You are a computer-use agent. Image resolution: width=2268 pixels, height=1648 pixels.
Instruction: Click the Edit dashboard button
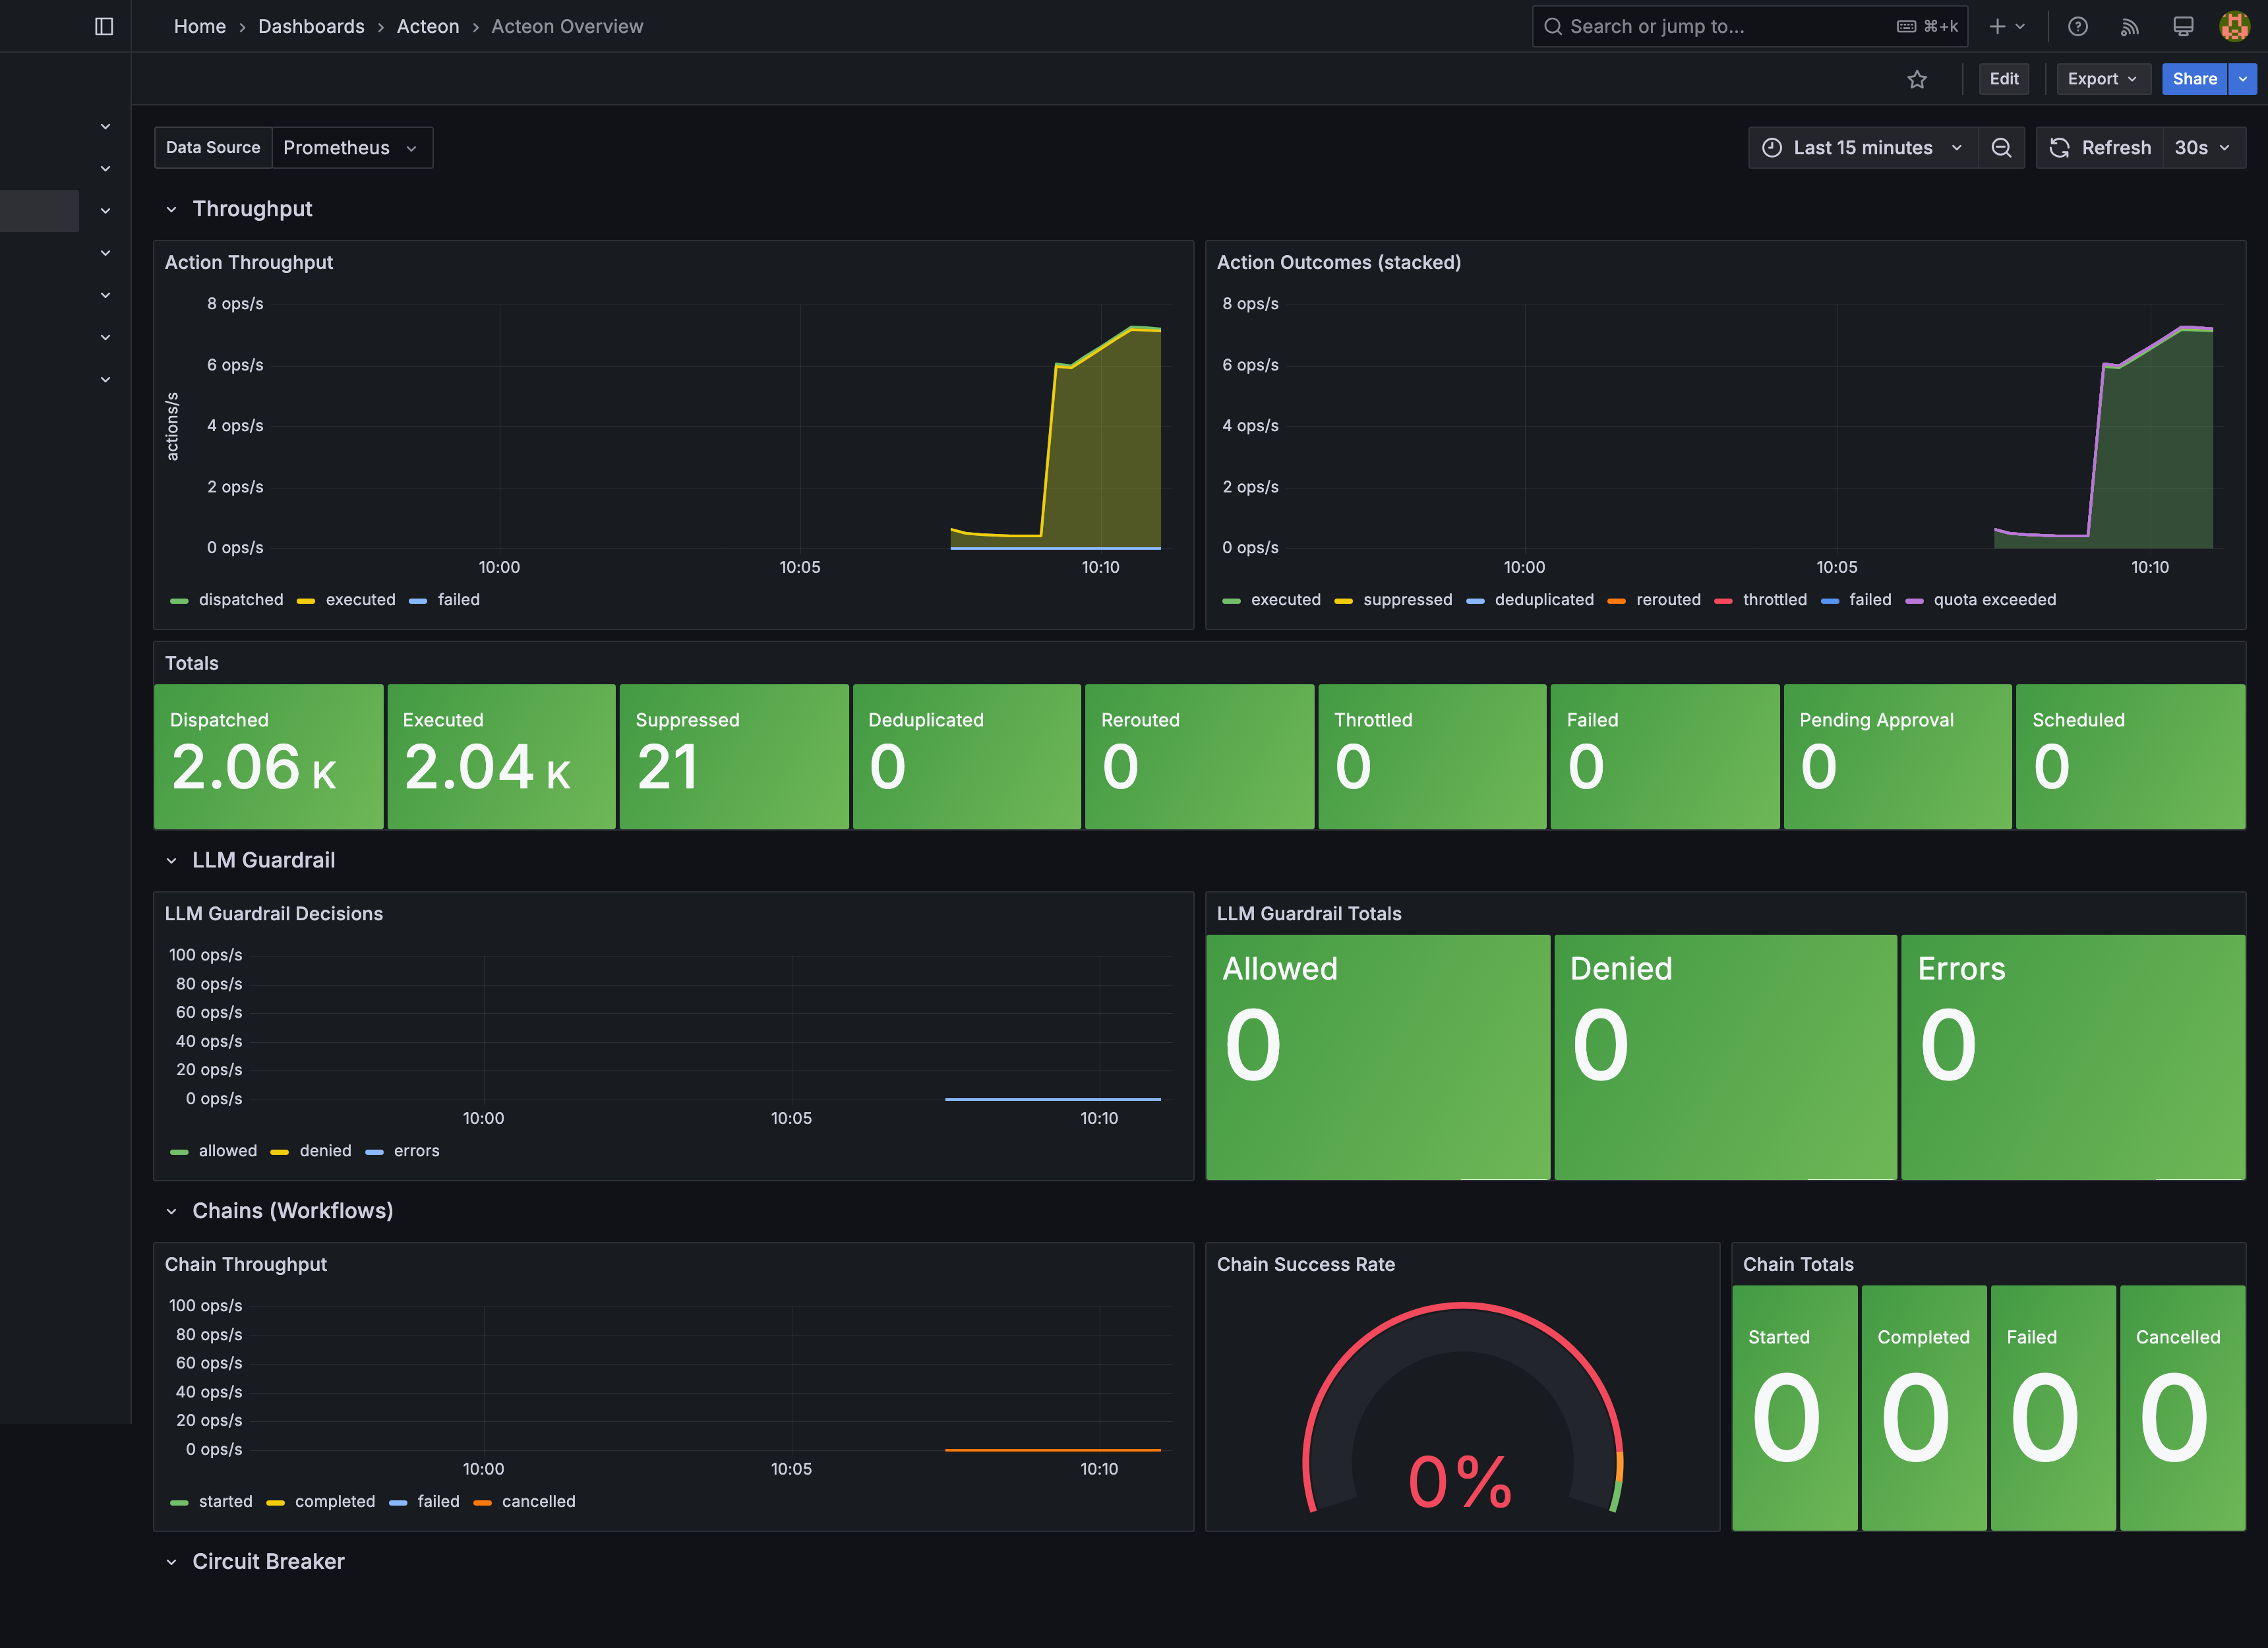pyautogui.click(x=2004, y=79)
